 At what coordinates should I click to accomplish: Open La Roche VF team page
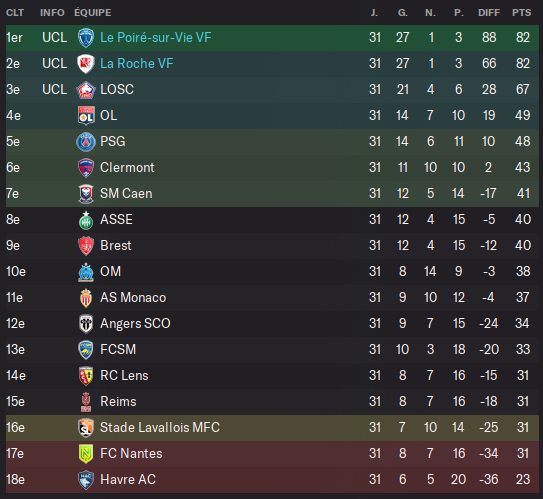tap(136, 63)
